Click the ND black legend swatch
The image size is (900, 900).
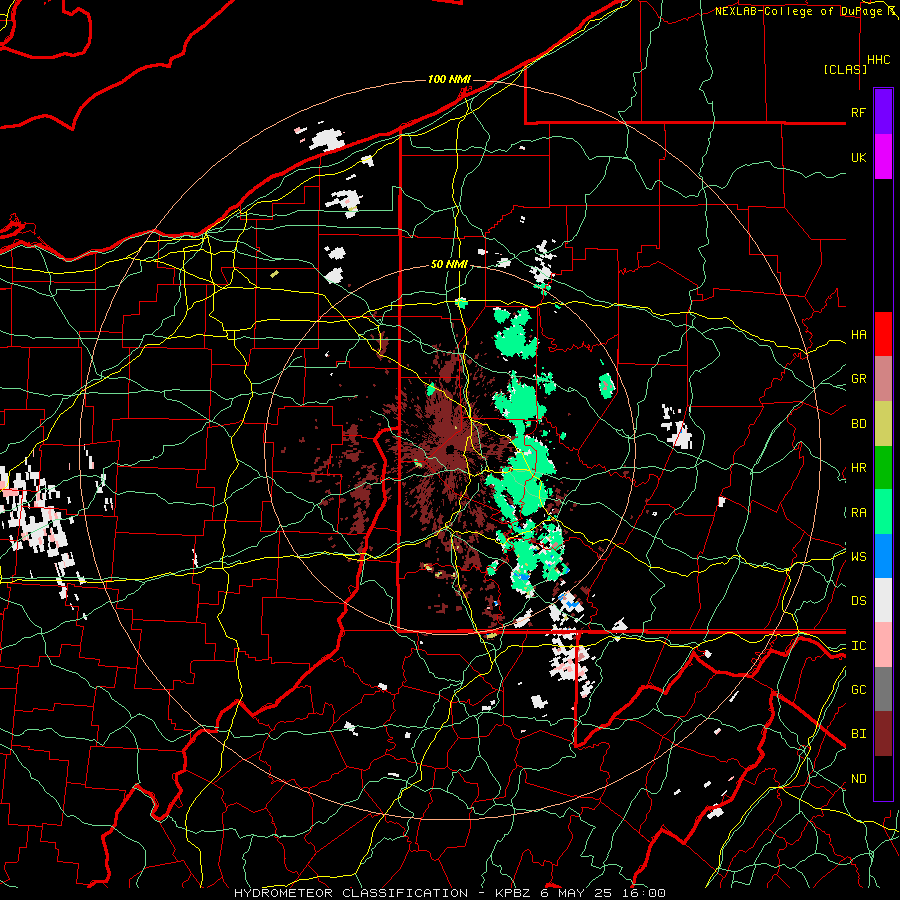pyautogui.click(x=883, y=778)
